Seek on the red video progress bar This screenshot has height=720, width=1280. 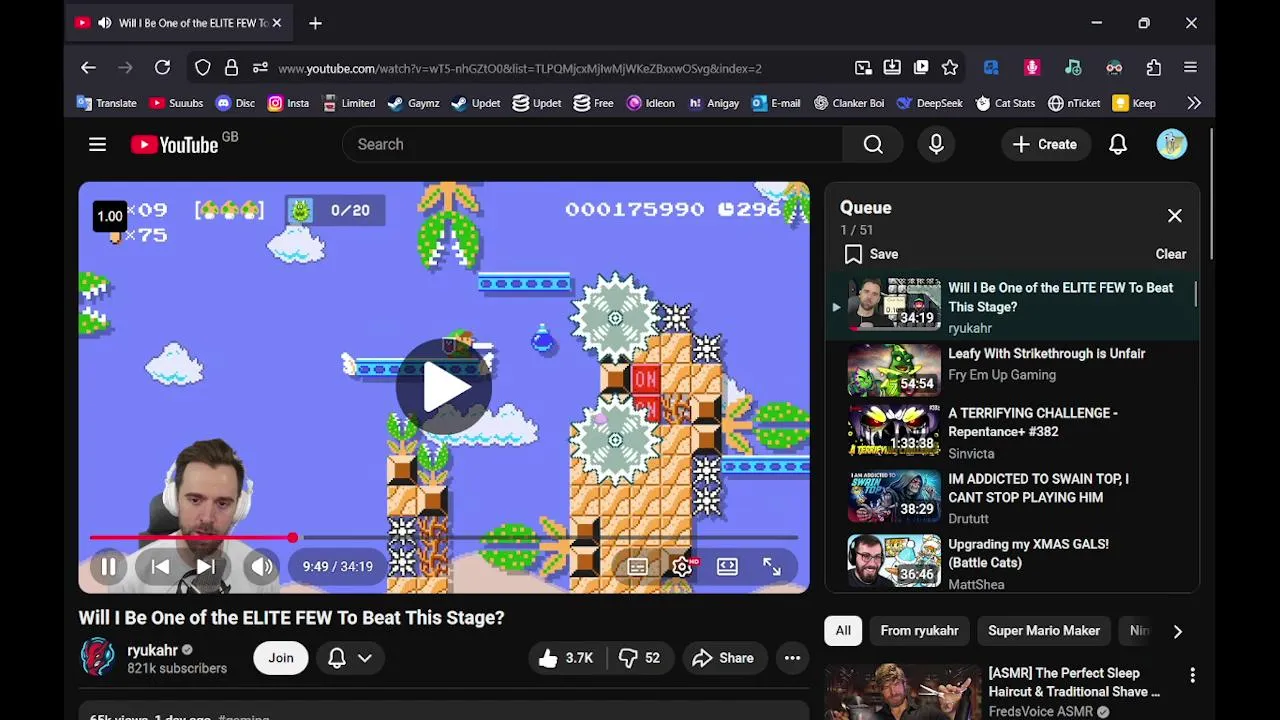(x=444, y=538)
